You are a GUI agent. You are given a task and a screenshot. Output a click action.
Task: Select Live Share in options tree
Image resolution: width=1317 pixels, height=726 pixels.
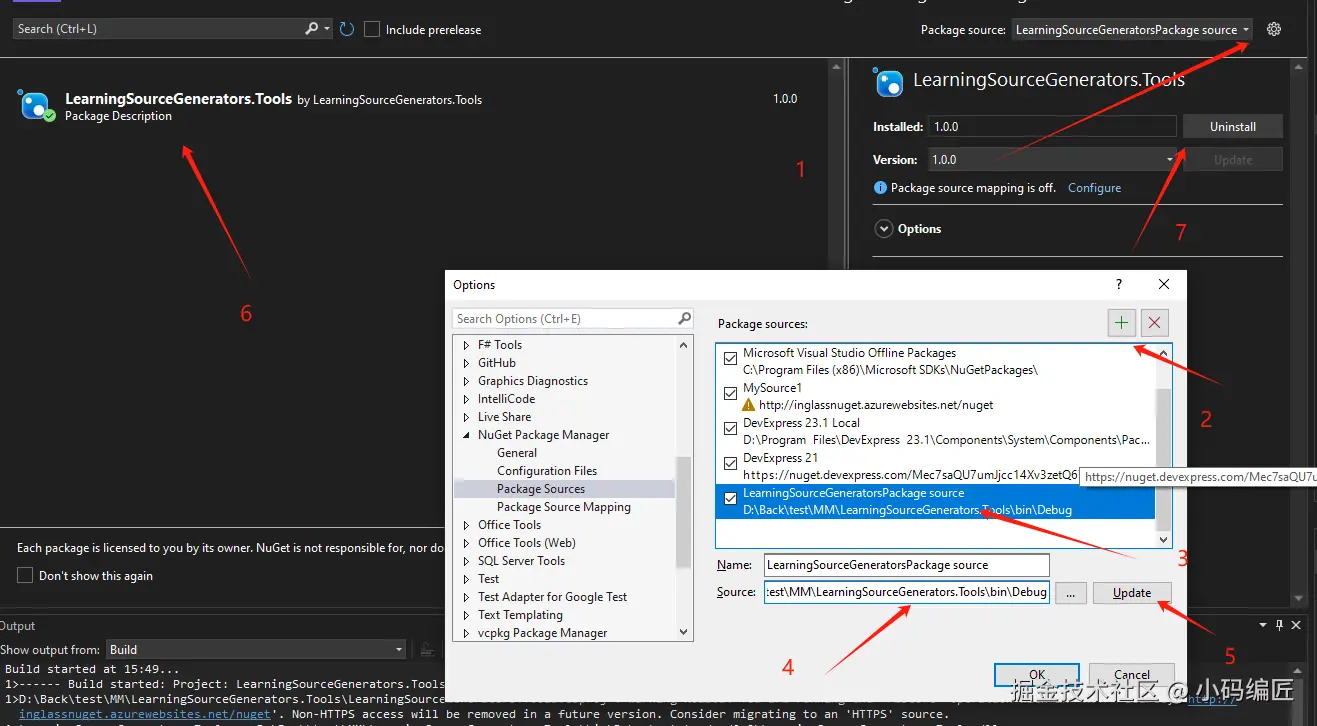click(504, 417)
